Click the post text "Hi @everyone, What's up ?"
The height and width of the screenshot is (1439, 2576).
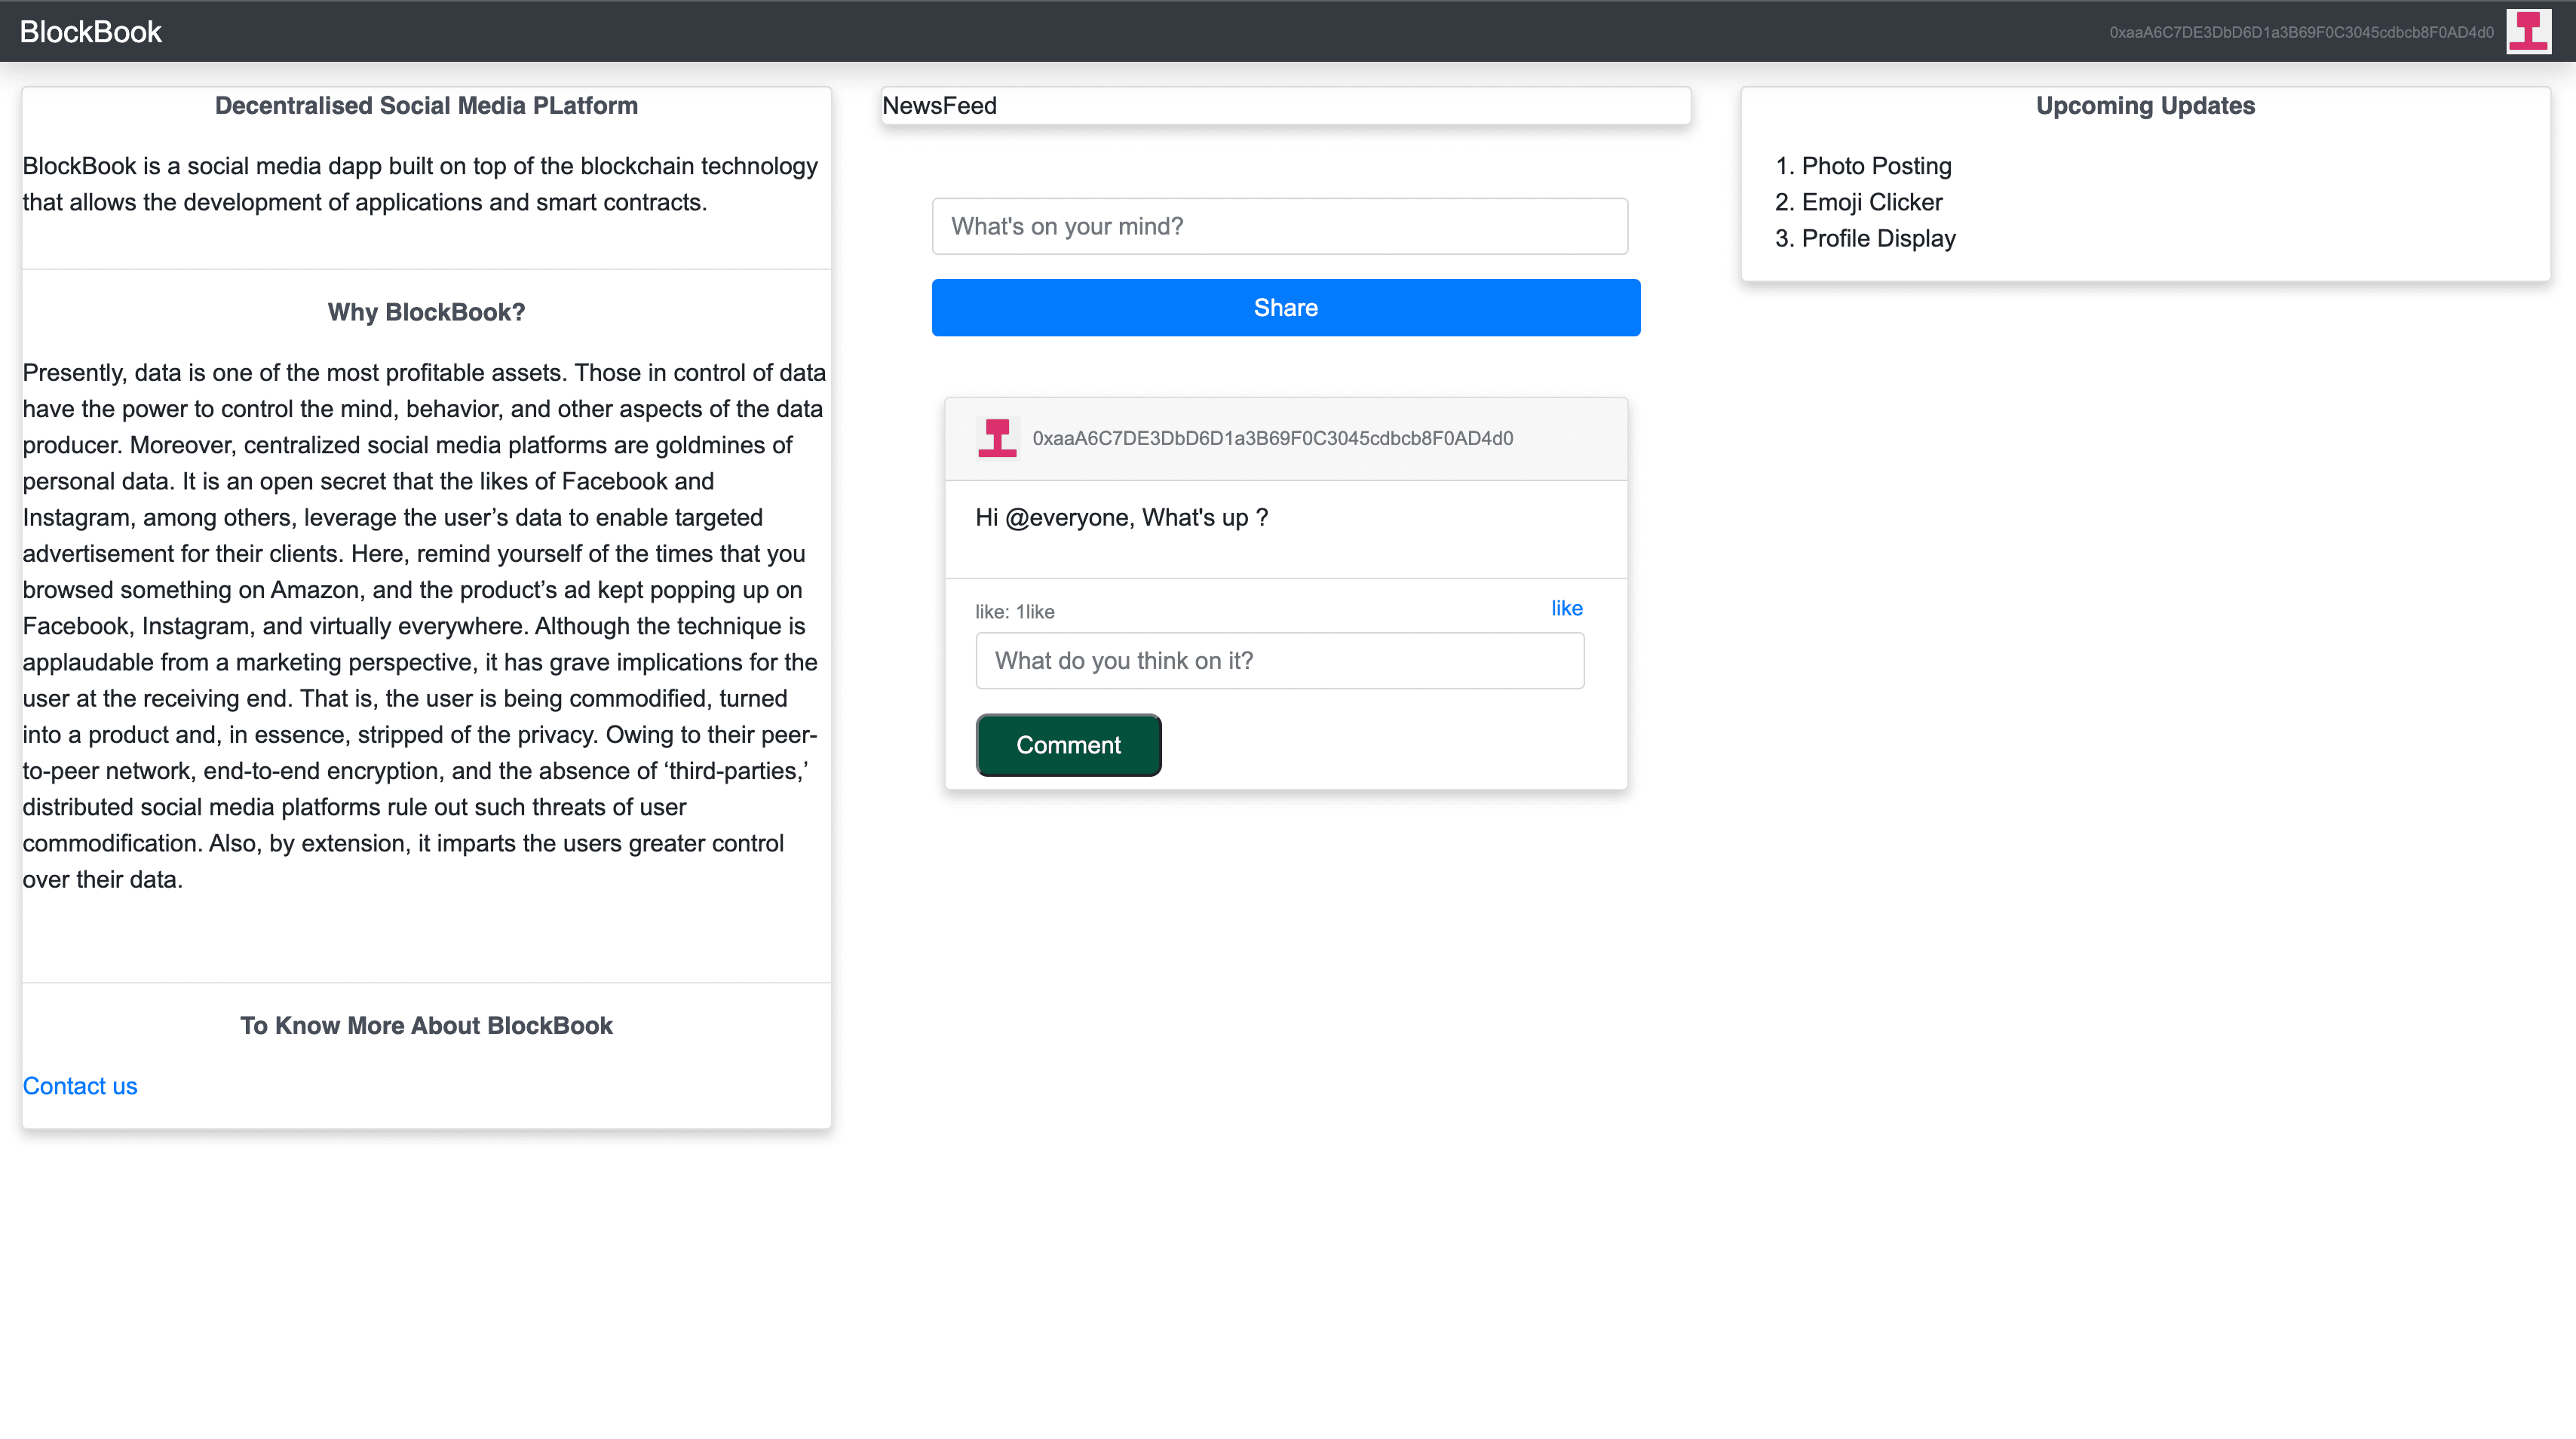click(1121, 517)
